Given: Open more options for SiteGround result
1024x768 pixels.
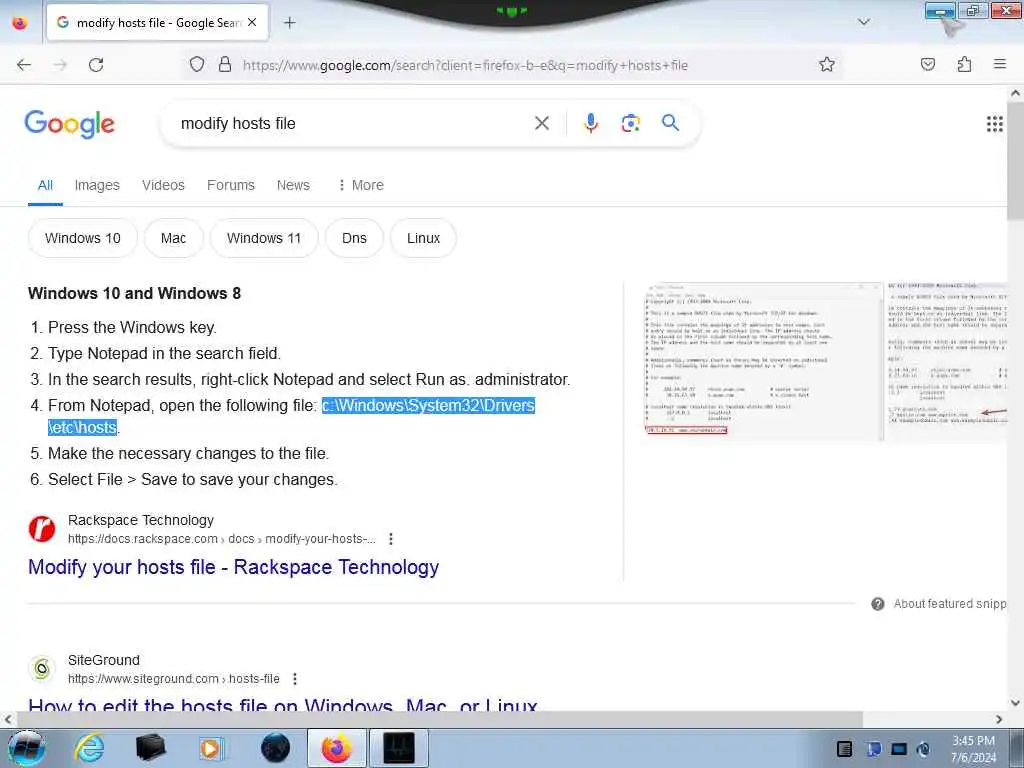Looking at the screenshot, I should tap(295, 679).
